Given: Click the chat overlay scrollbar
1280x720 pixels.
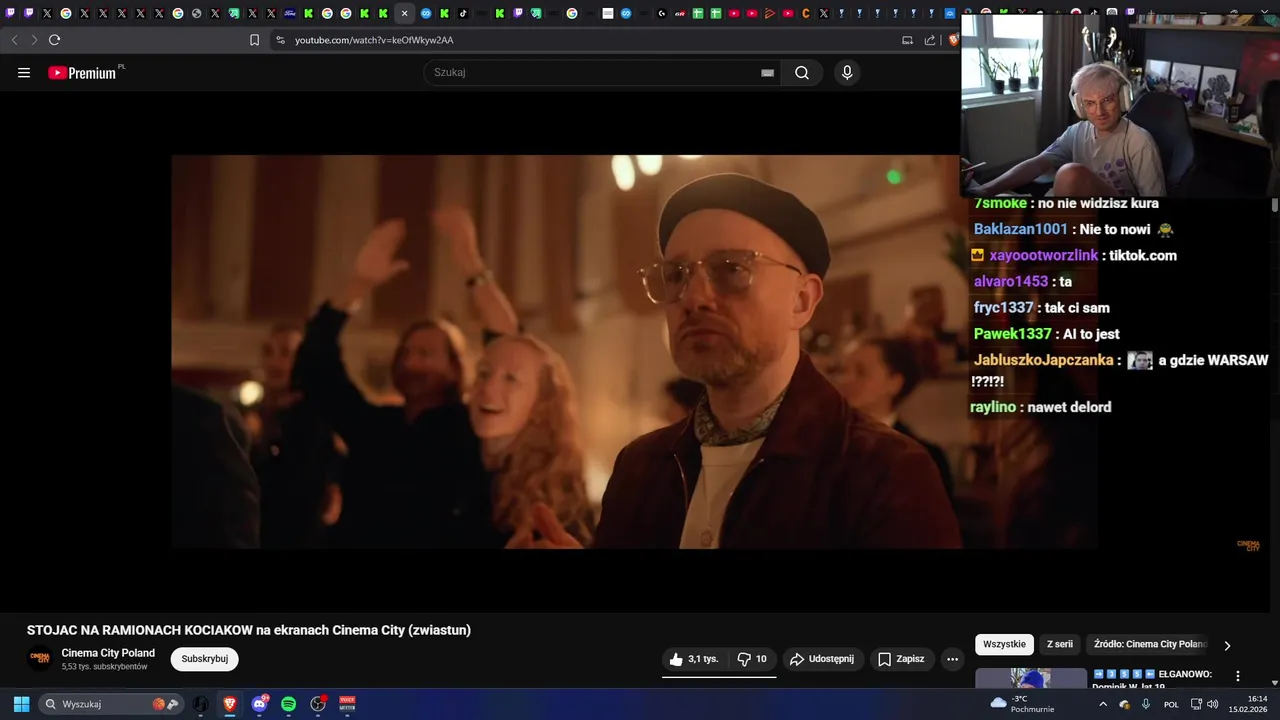Looking at the screenshot, I should (x=1275, y=204).
